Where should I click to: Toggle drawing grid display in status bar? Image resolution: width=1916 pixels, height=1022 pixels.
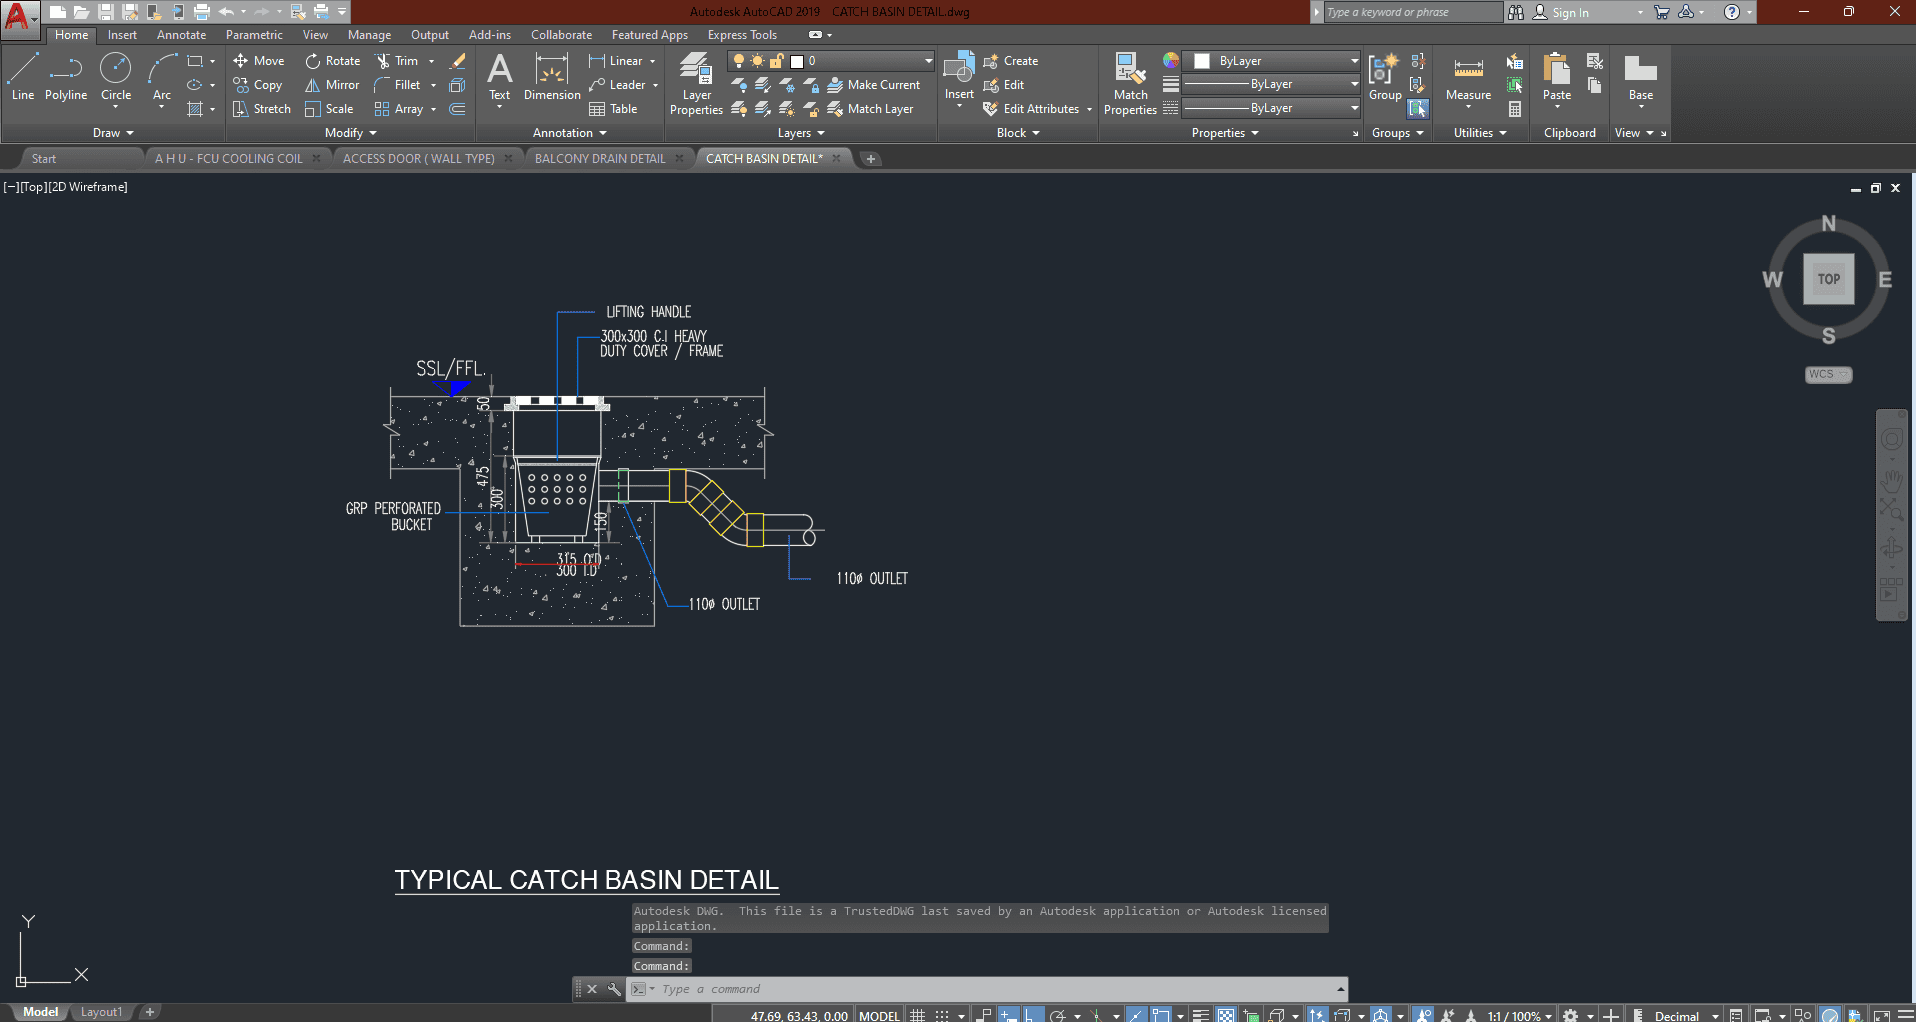tap(917, 1015)
